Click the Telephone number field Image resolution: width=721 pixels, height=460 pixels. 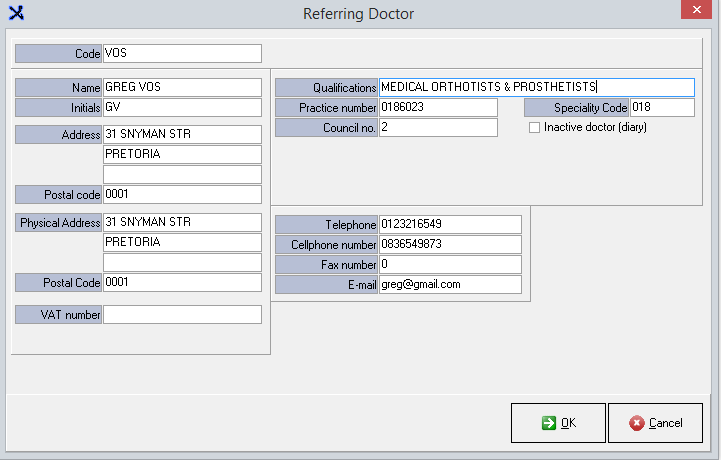point(450,225)
